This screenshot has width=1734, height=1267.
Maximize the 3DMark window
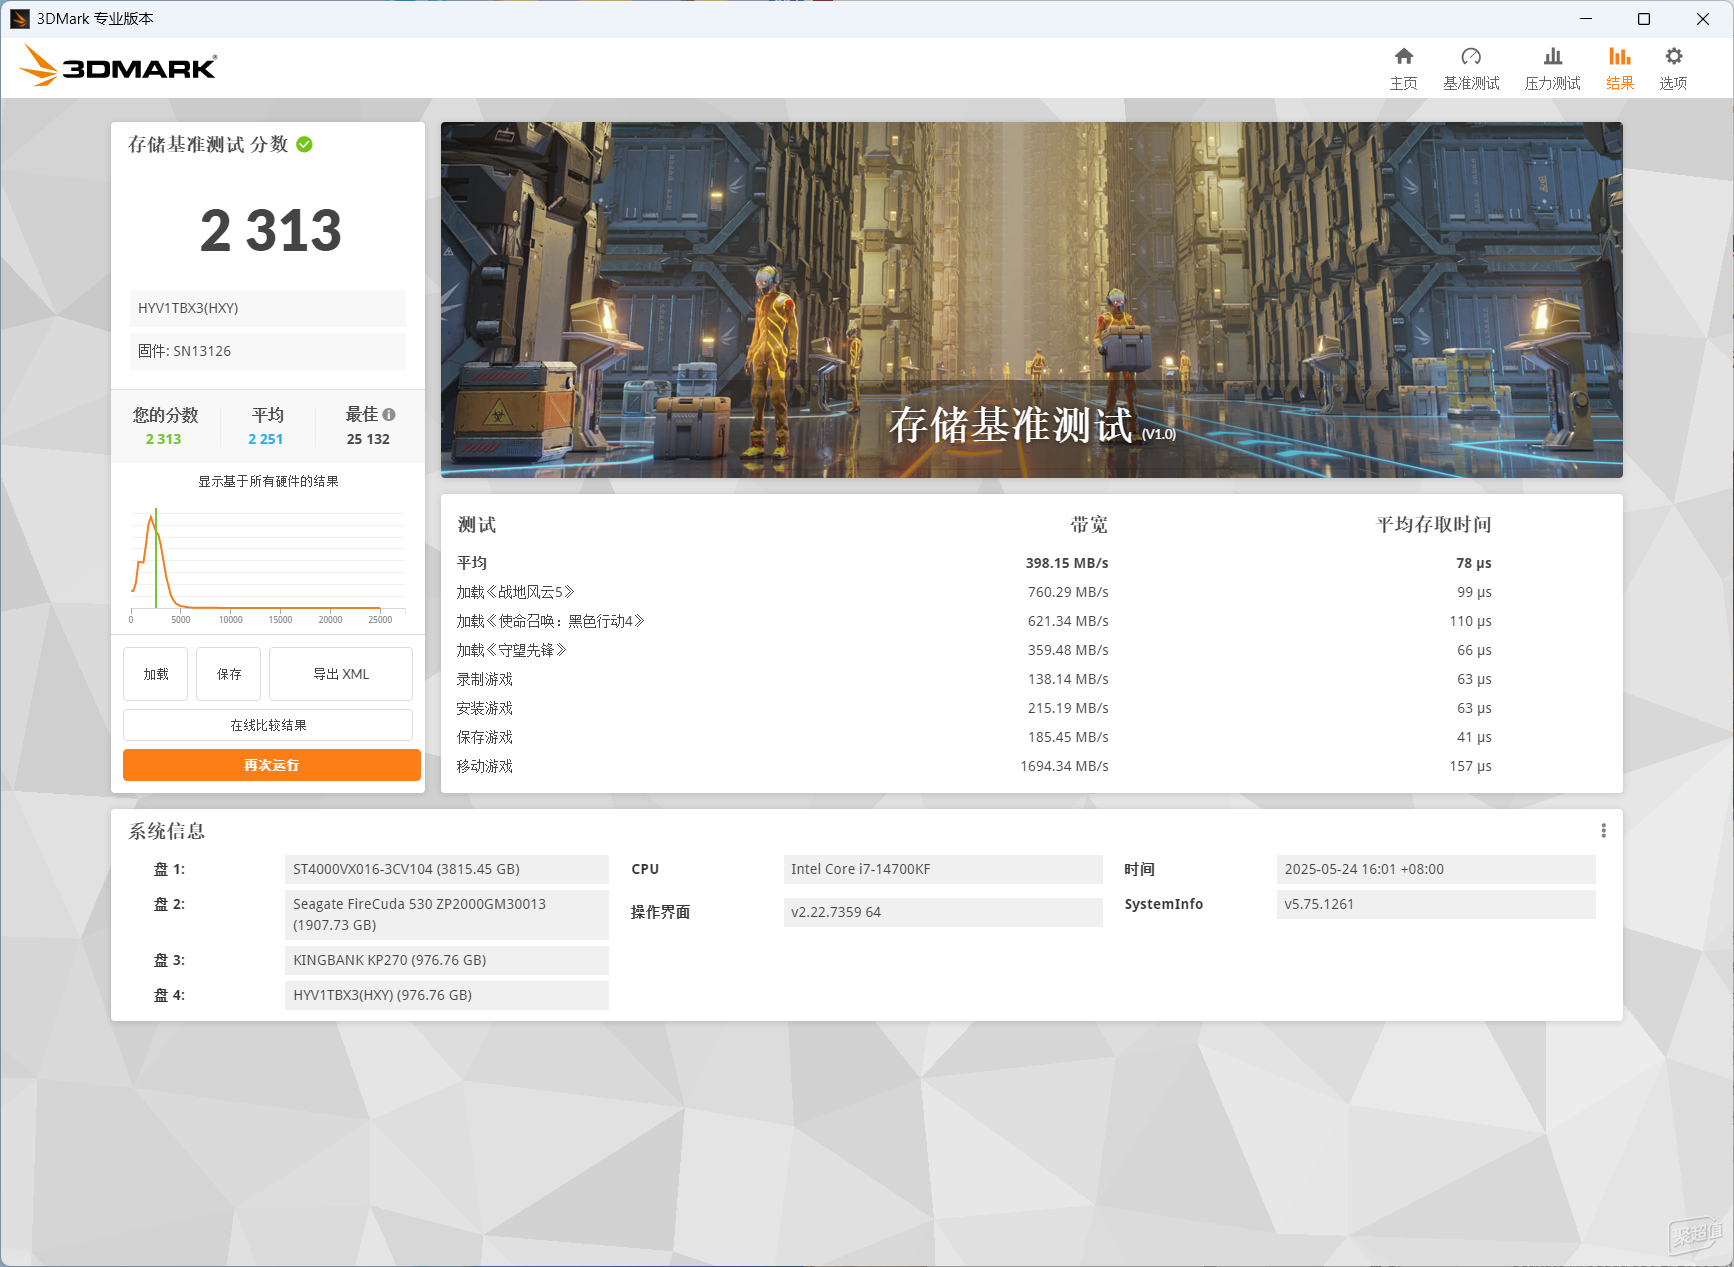tap(1644, 19)
